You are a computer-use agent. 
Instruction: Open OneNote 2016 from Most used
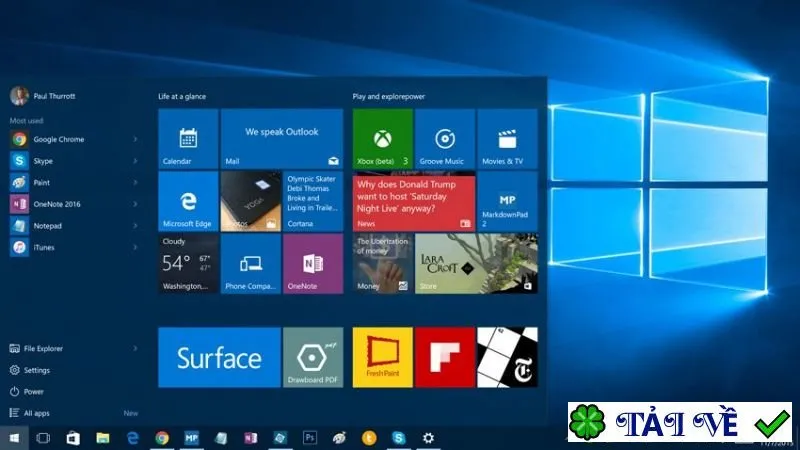tap(74, 204)
